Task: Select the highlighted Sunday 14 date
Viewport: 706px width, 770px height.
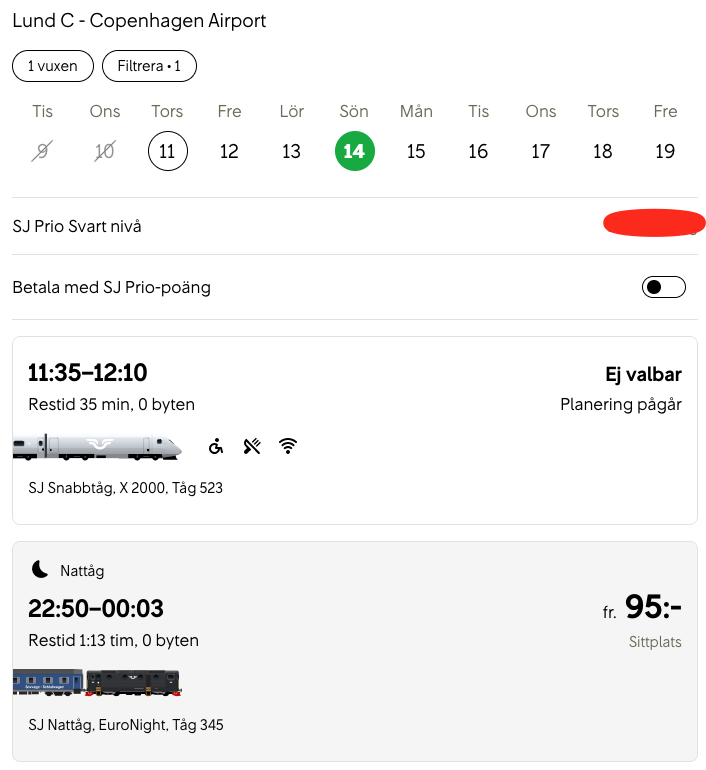Action: point(354,152)
